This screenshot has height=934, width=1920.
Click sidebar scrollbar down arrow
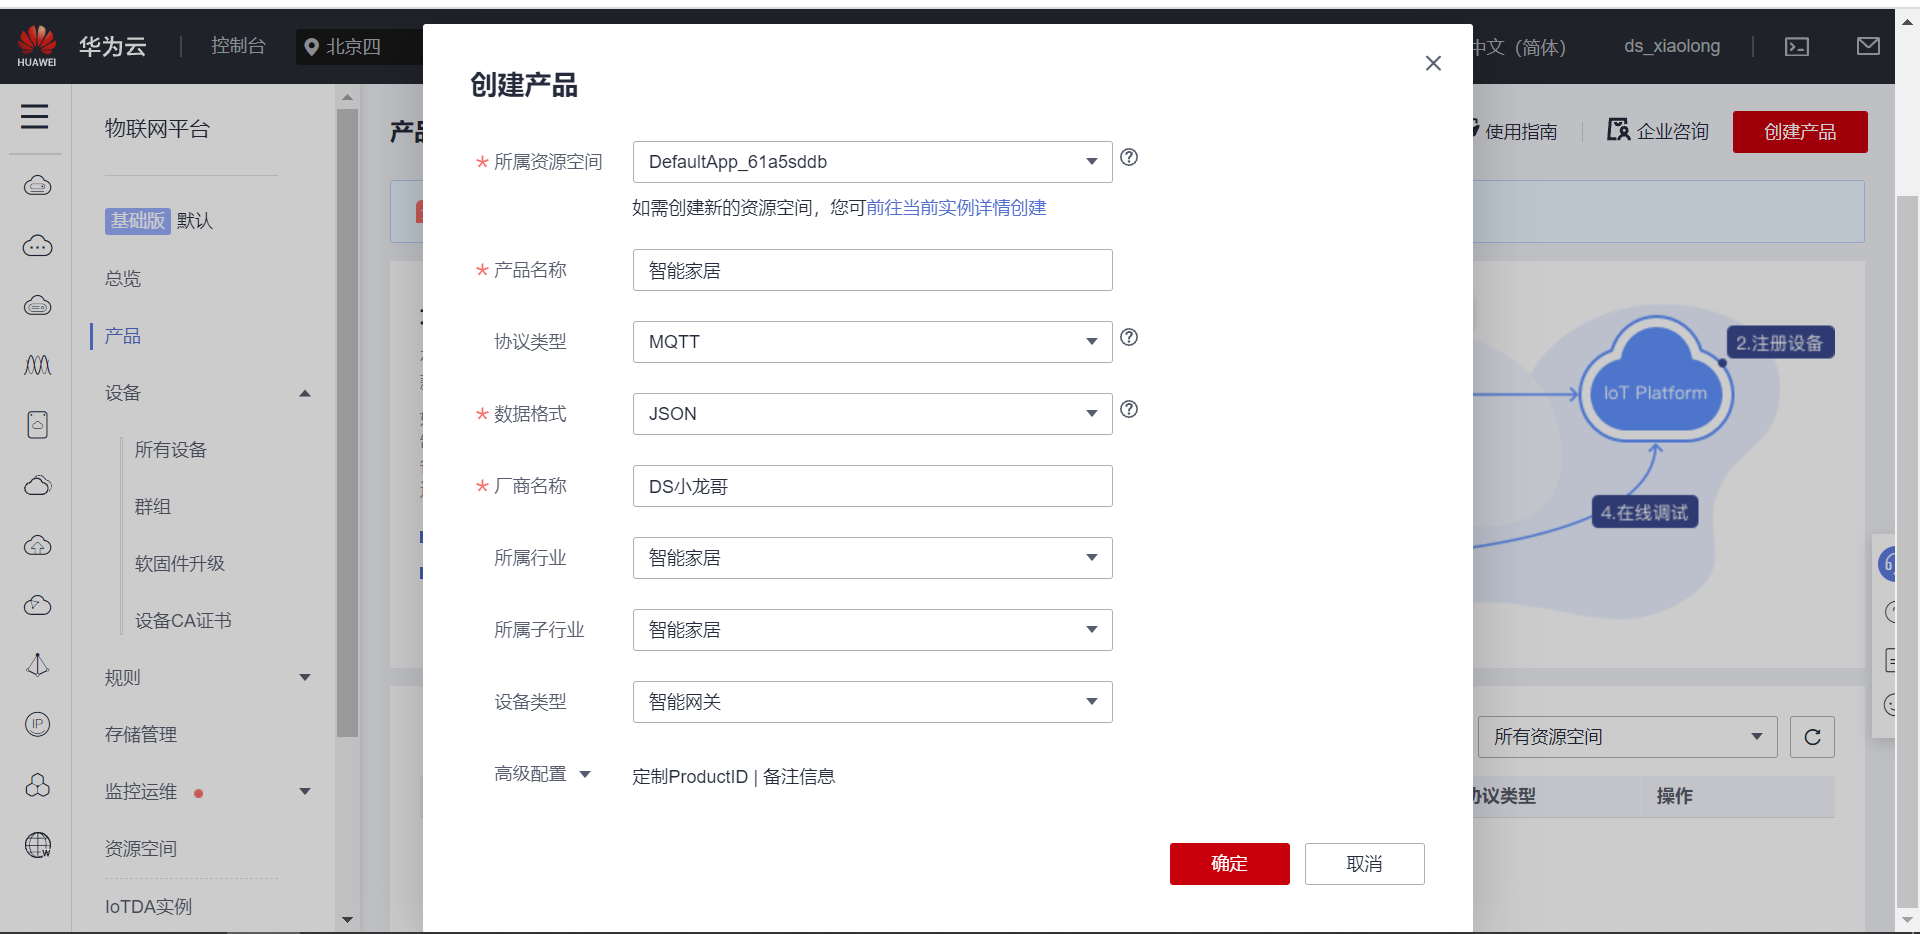(347, 920)
